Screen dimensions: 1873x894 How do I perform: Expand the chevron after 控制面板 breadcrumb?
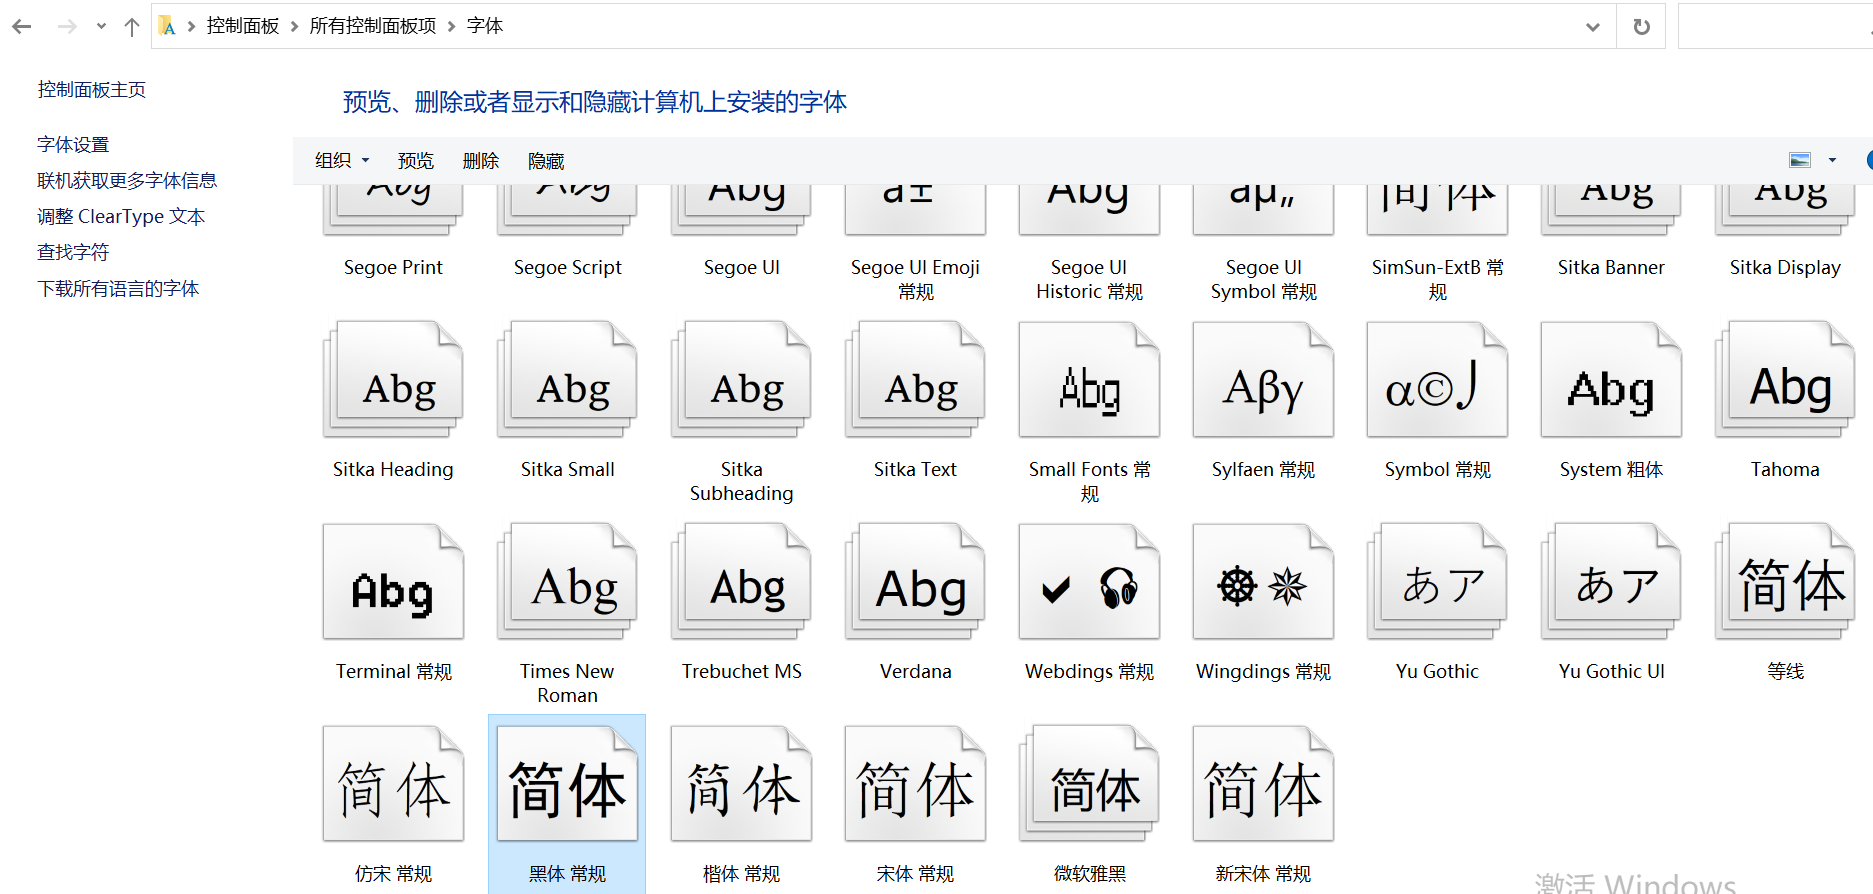[x=294, y=26]
